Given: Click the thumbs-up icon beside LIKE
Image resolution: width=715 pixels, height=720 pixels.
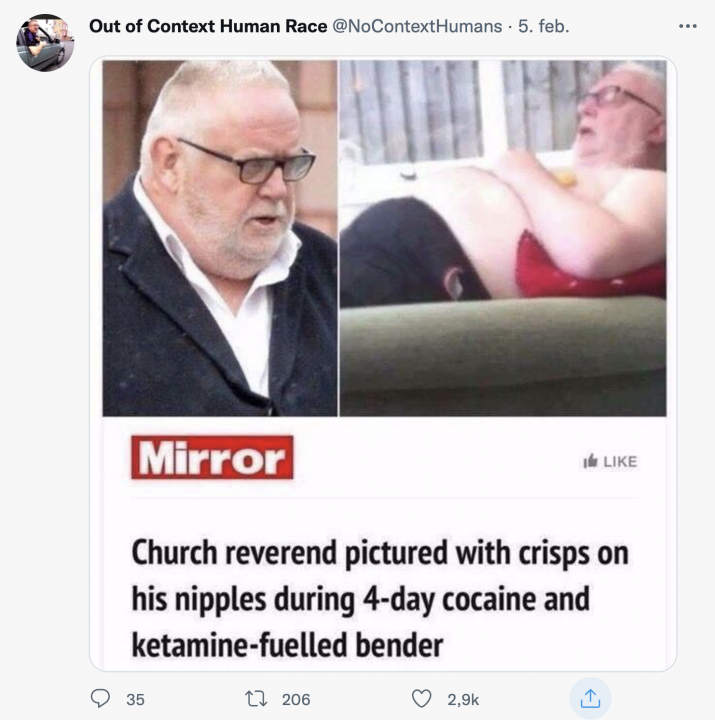Looking at the screenshot, I should click(590, 461).
